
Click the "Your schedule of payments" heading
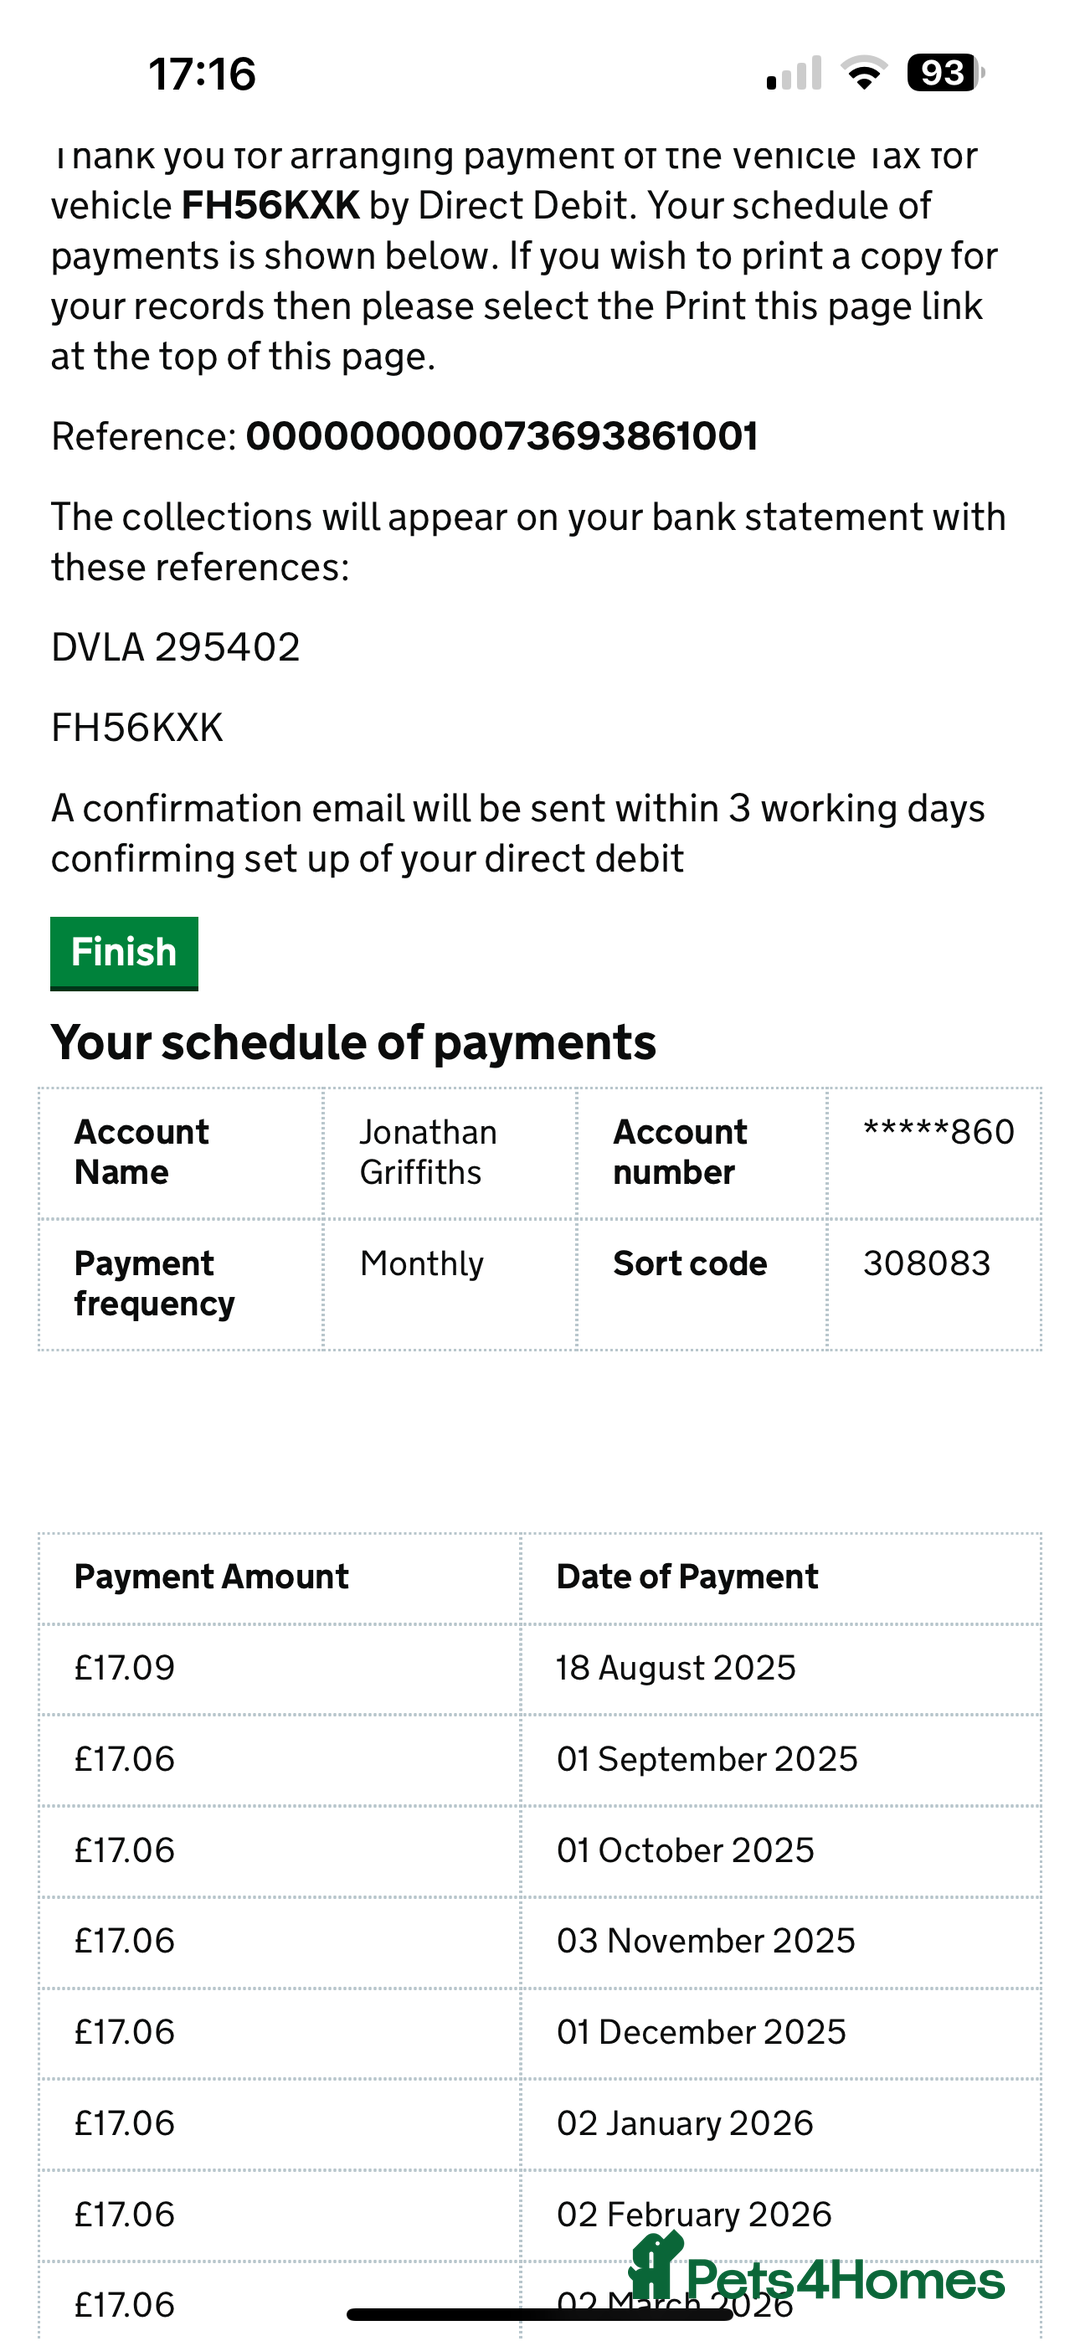click(x=353, y=1042)
